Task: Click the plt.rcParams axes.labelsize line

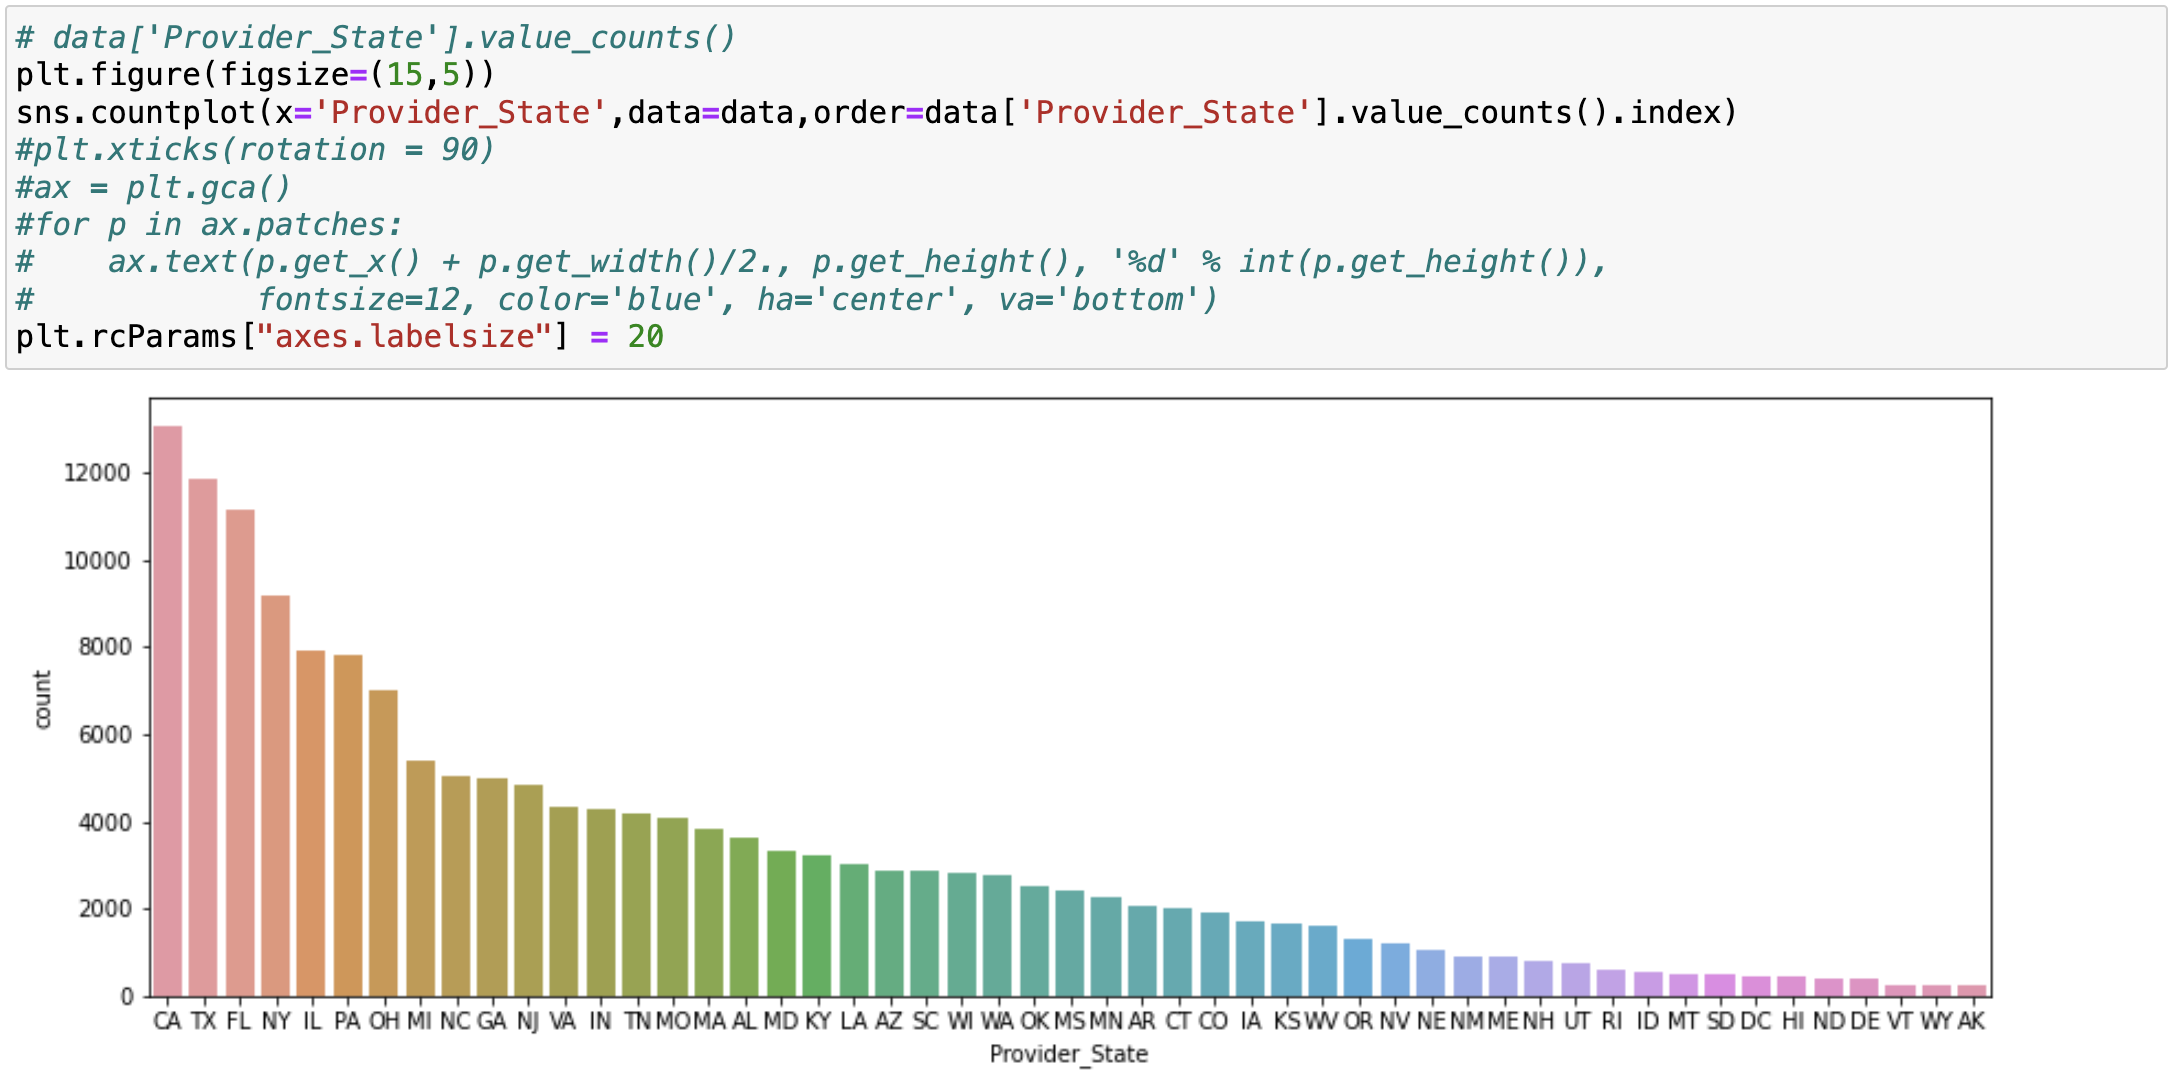Action: 340,337
